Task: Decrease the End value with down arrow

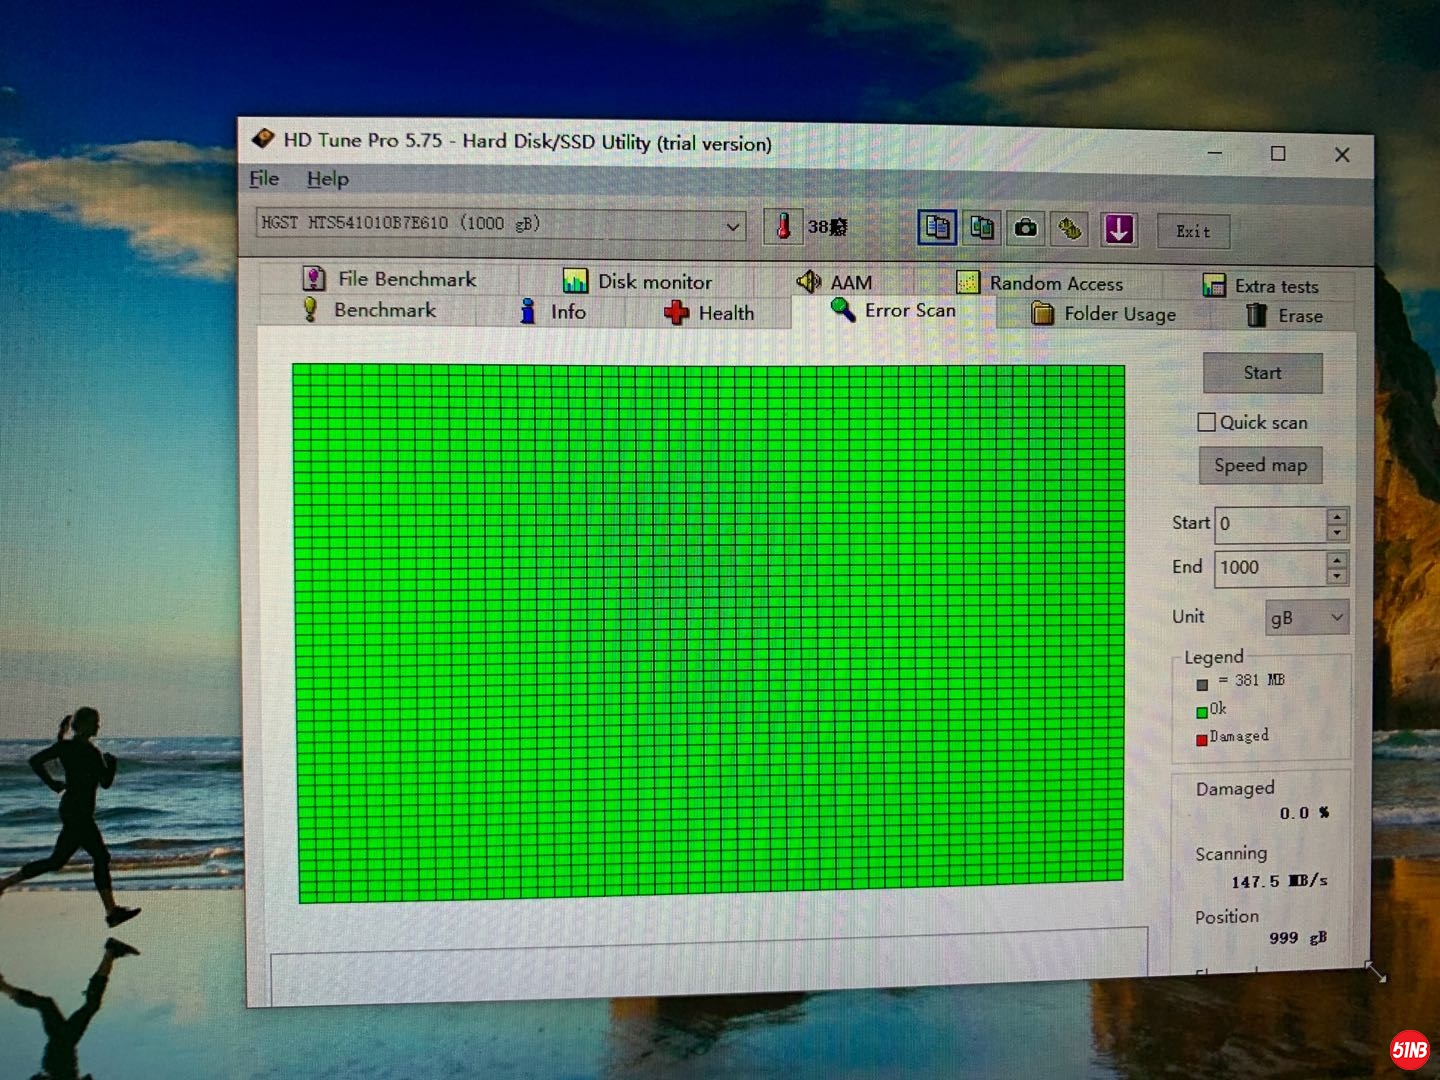Action: pos(1337,577)
